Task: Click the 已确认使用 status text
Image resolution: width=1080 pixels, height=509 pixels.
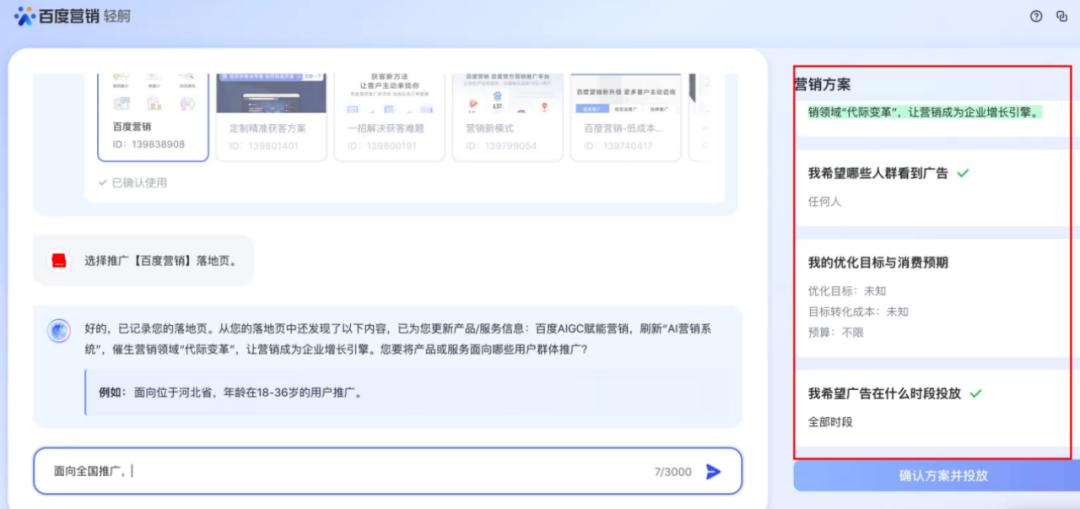Action: click(x=139, y=183)
